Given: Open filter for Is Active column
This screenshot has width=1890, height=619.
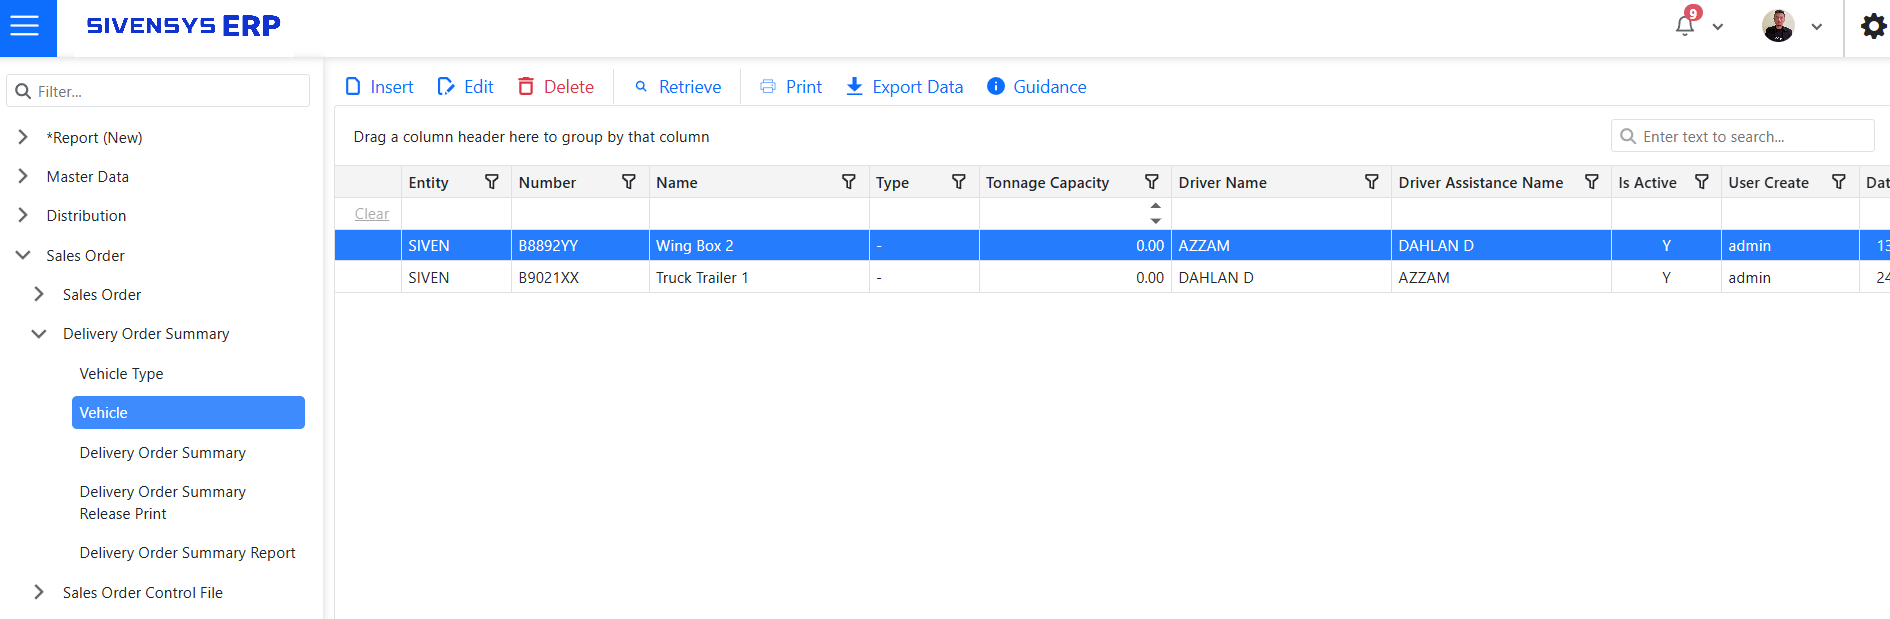Looking at the screenshot, I should pyautogui.click(x=1702, y=182).
